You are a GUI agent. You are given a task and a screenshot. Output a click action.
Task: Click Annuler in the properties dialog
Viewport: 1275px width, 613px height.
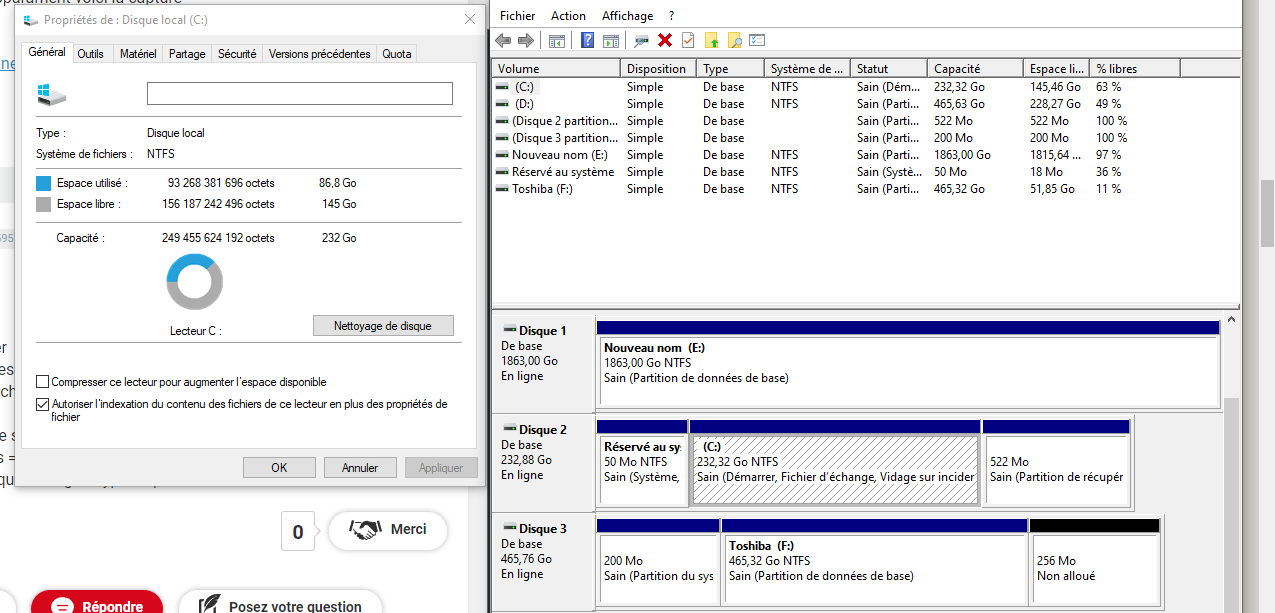pos(360,467)
